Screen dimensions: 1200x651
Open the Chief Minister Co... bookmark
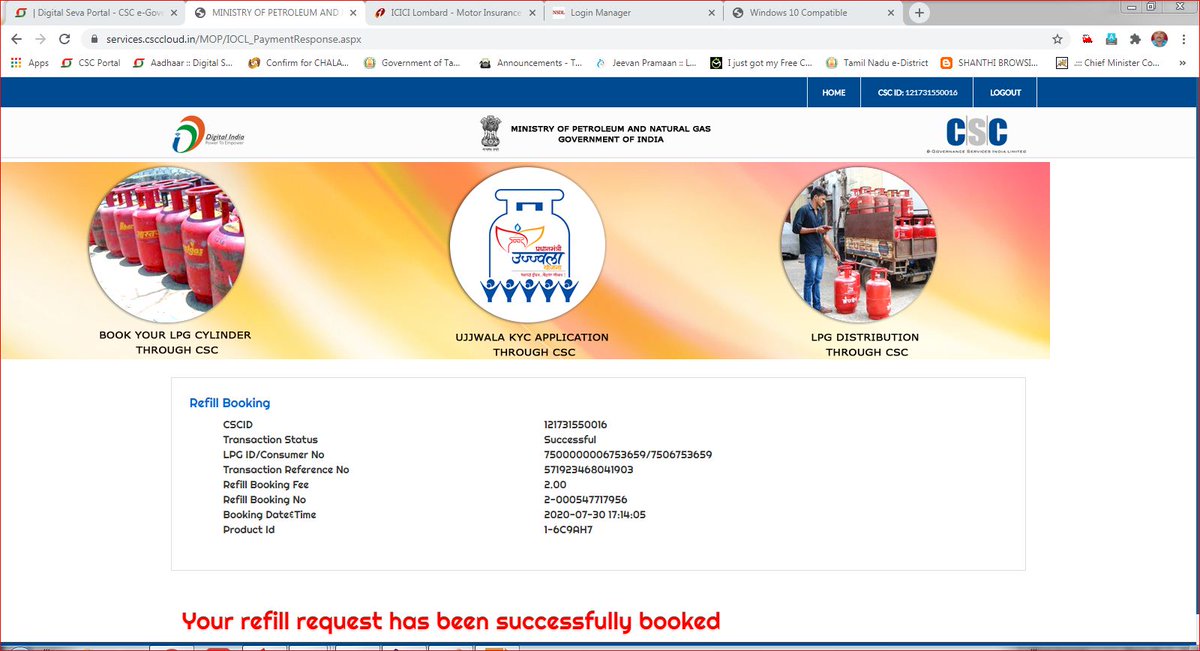tap(1107, 63)
